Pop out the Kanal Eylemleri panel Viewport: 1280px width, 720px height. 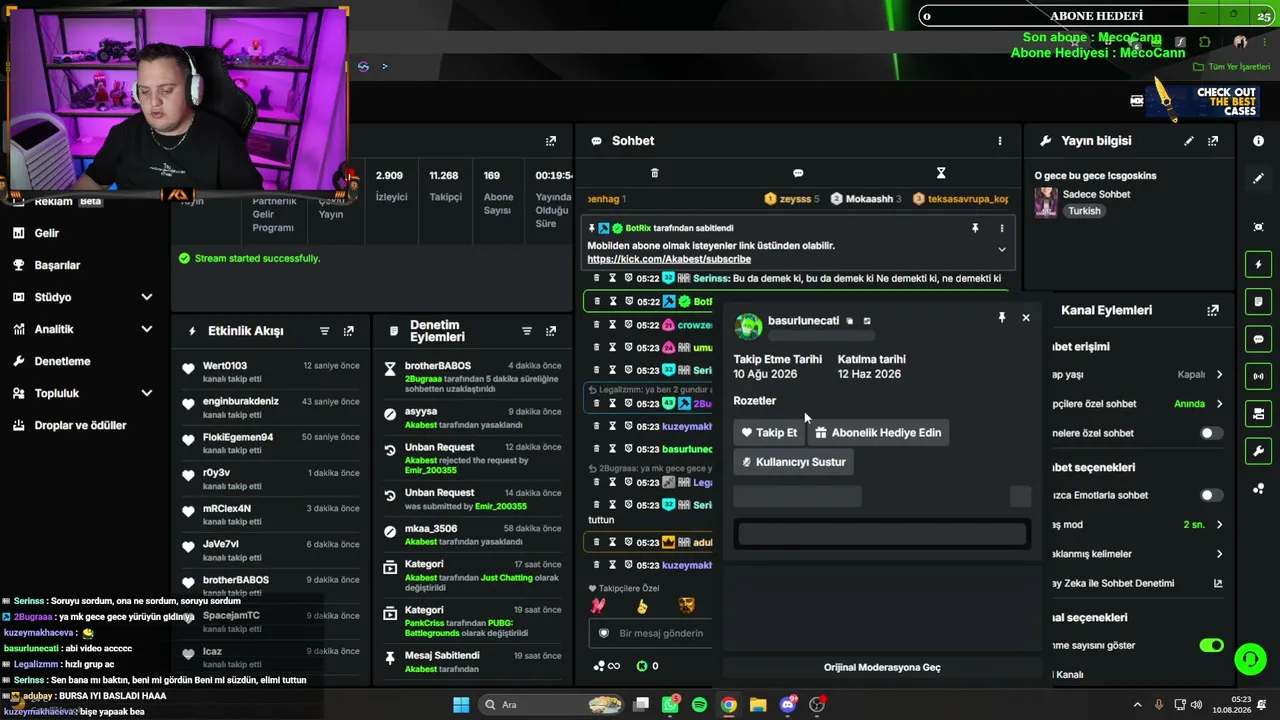pyautogui.click(x=1213, y=310)
